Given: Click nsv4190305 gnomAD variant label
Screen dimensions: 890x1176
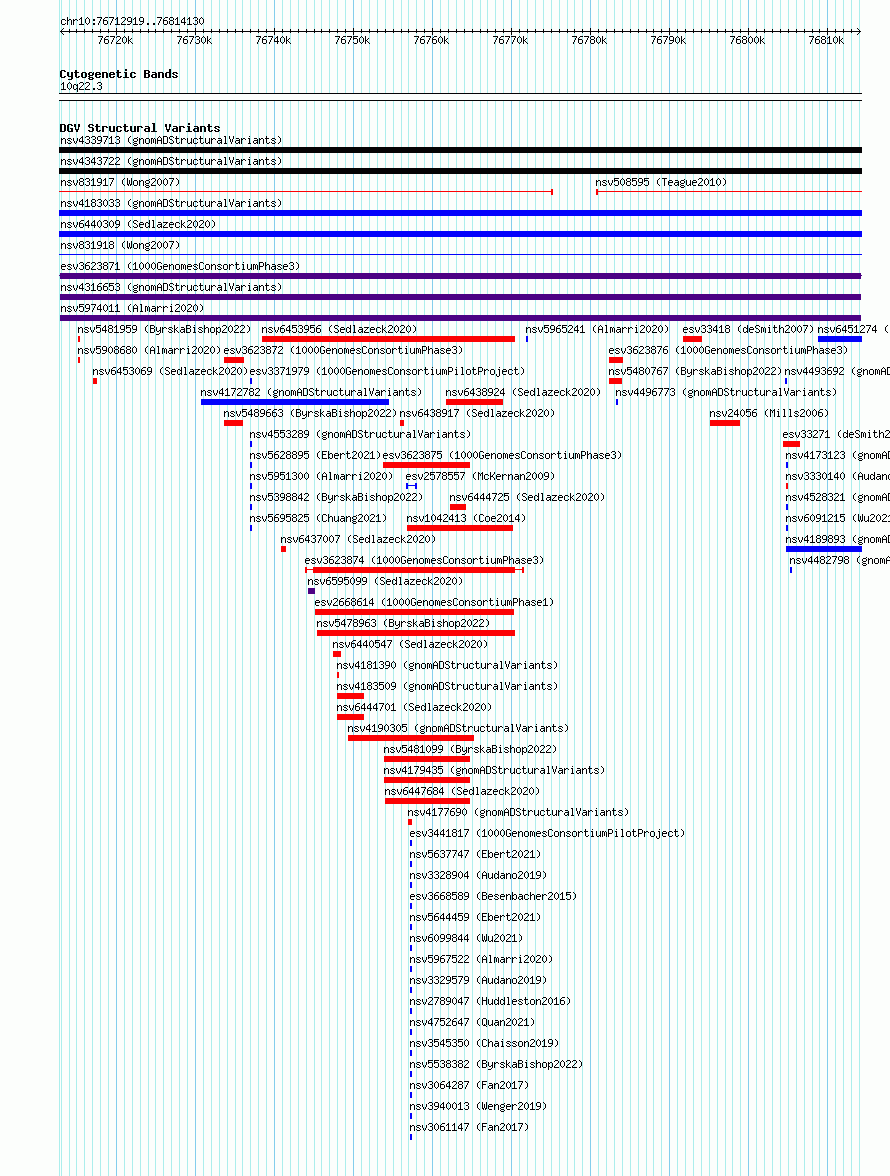Looking at the screenshot, I should click(x=458, y=728).
